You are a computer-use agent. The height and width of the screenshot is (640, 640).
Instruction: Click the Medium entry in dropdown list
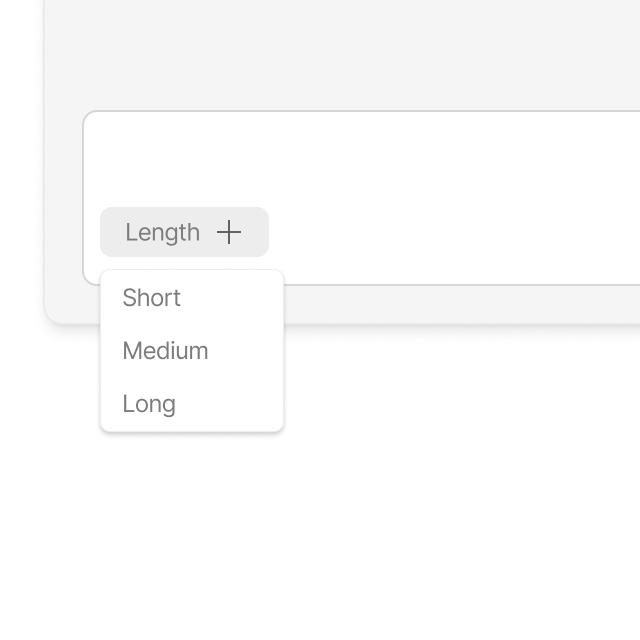coord(165,351)
